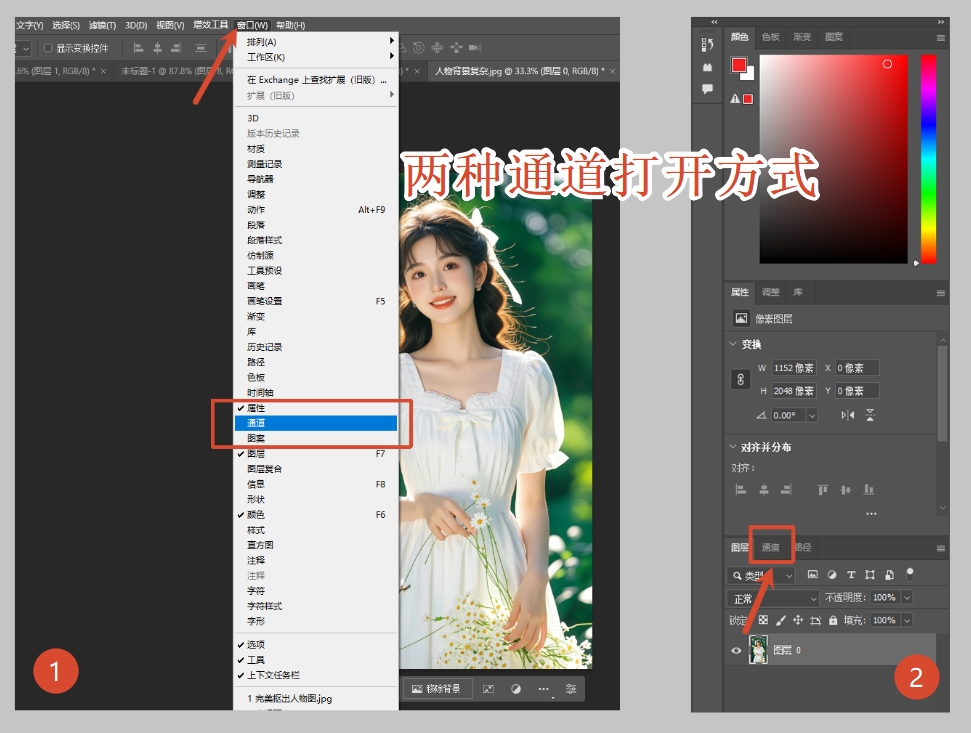Image resolution: width=971 pixels, height=733 pixels.
Task: Click the link width and height chain icon
Action: click(741, 379)
